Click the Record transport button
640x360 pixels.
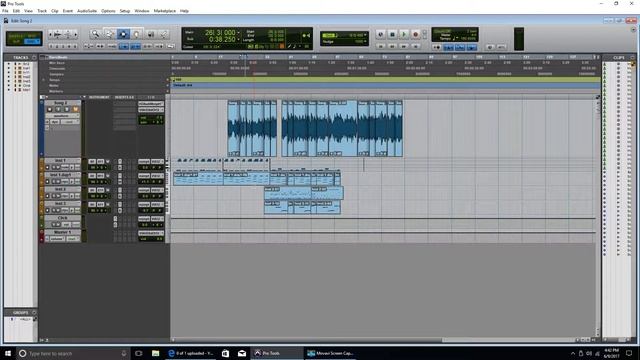coord(416,35)
